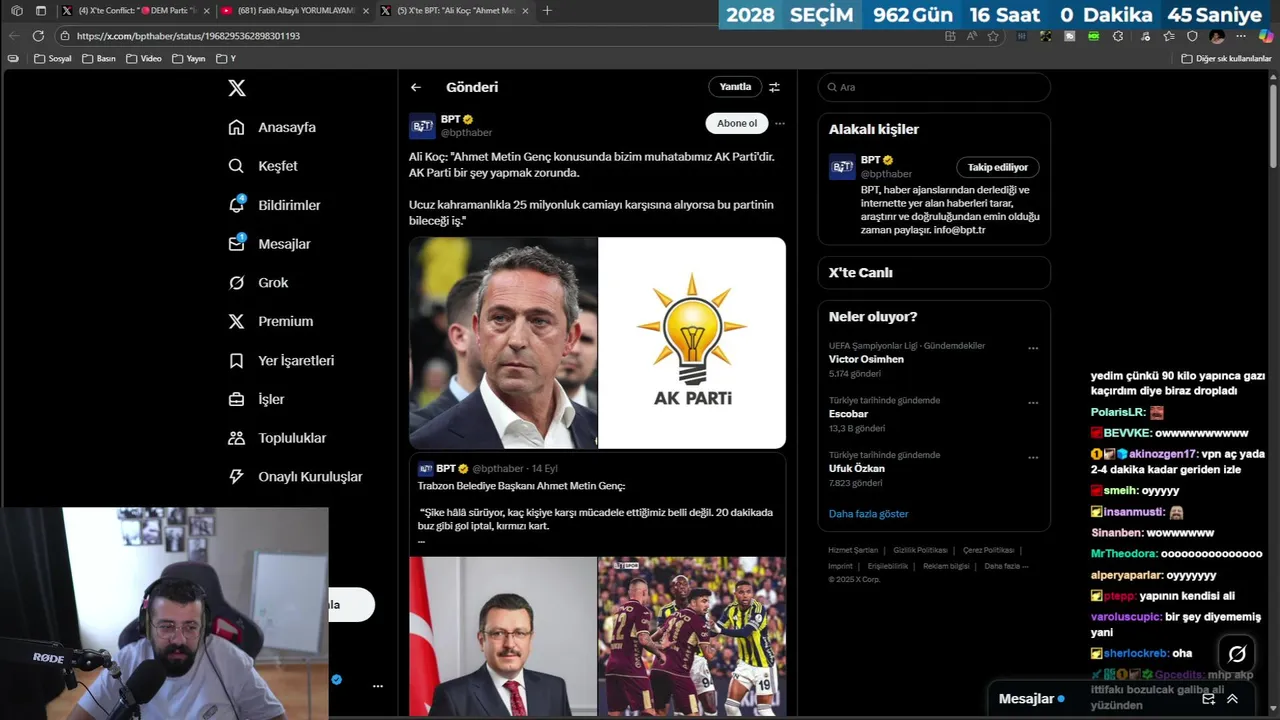Compose new message icon in Mesajlar drawer
This screenshot has height=720, width=1280.
tap(1208, 699)
